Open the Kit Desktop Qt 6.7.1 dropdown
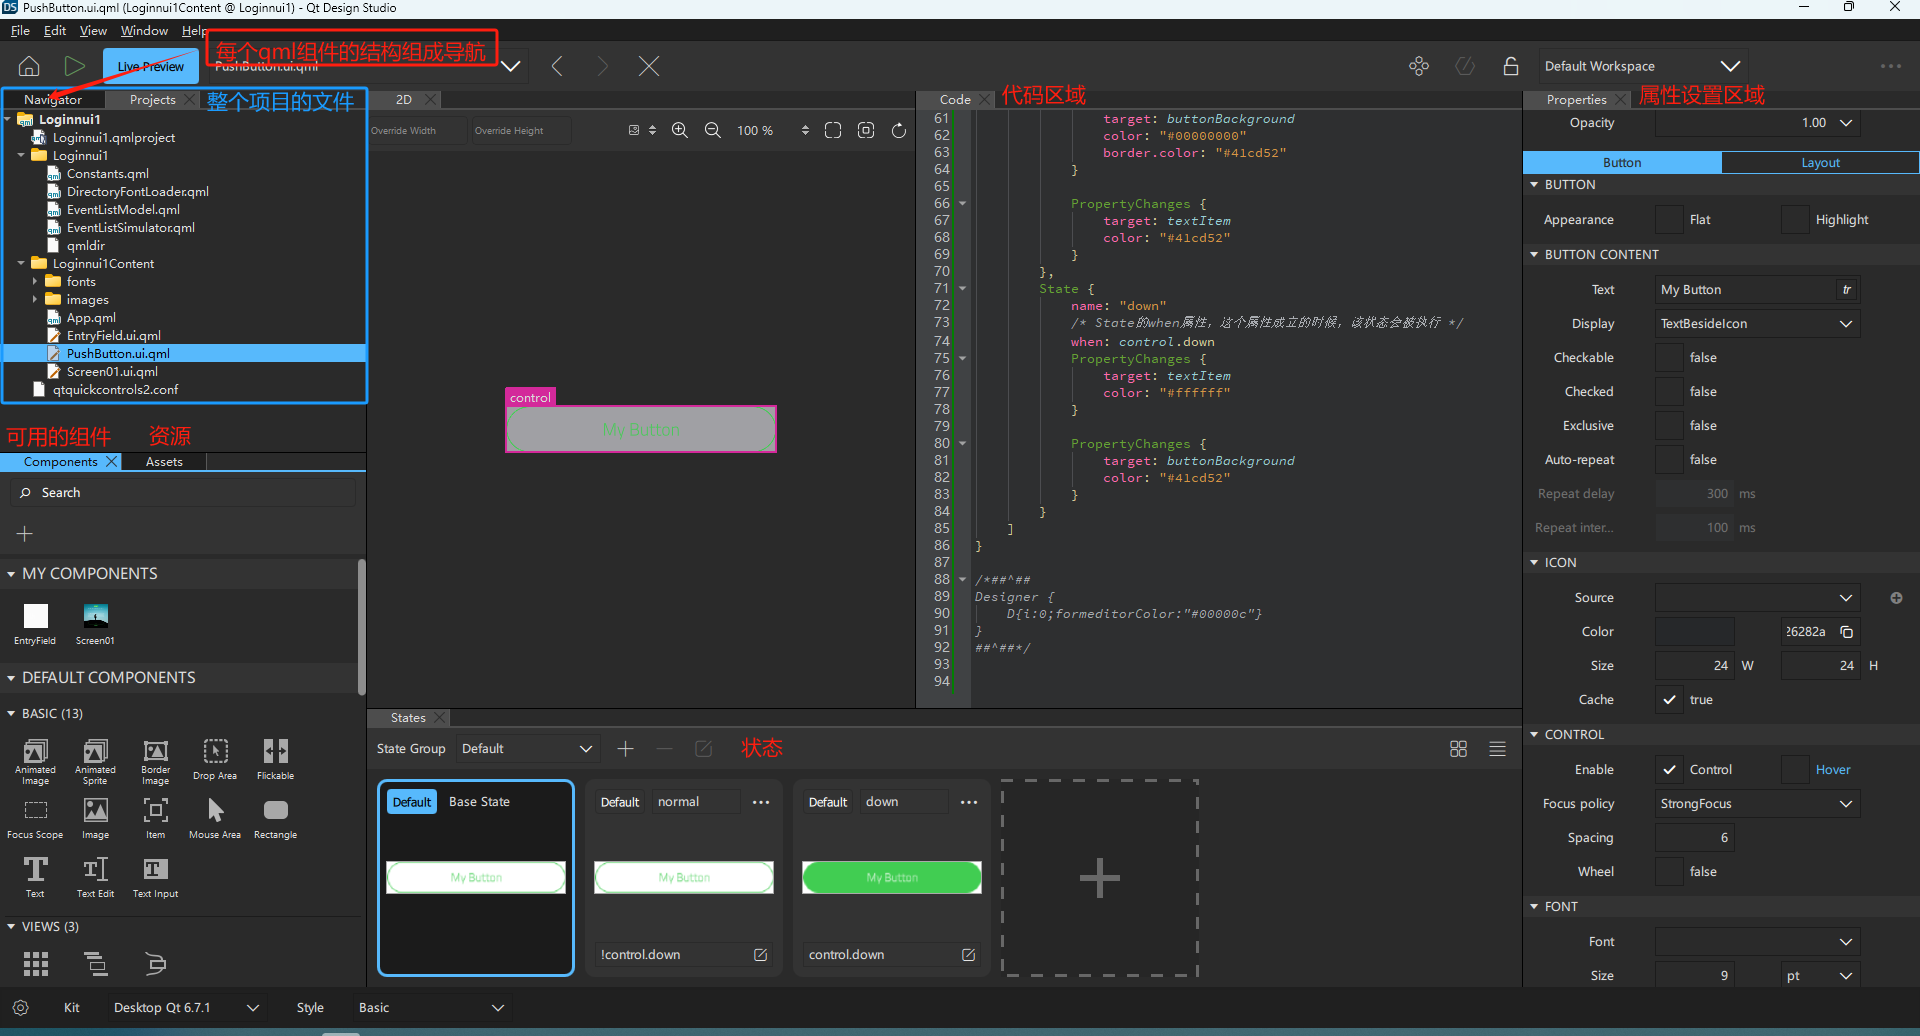The image size is (1920, 1036). 186,1008
